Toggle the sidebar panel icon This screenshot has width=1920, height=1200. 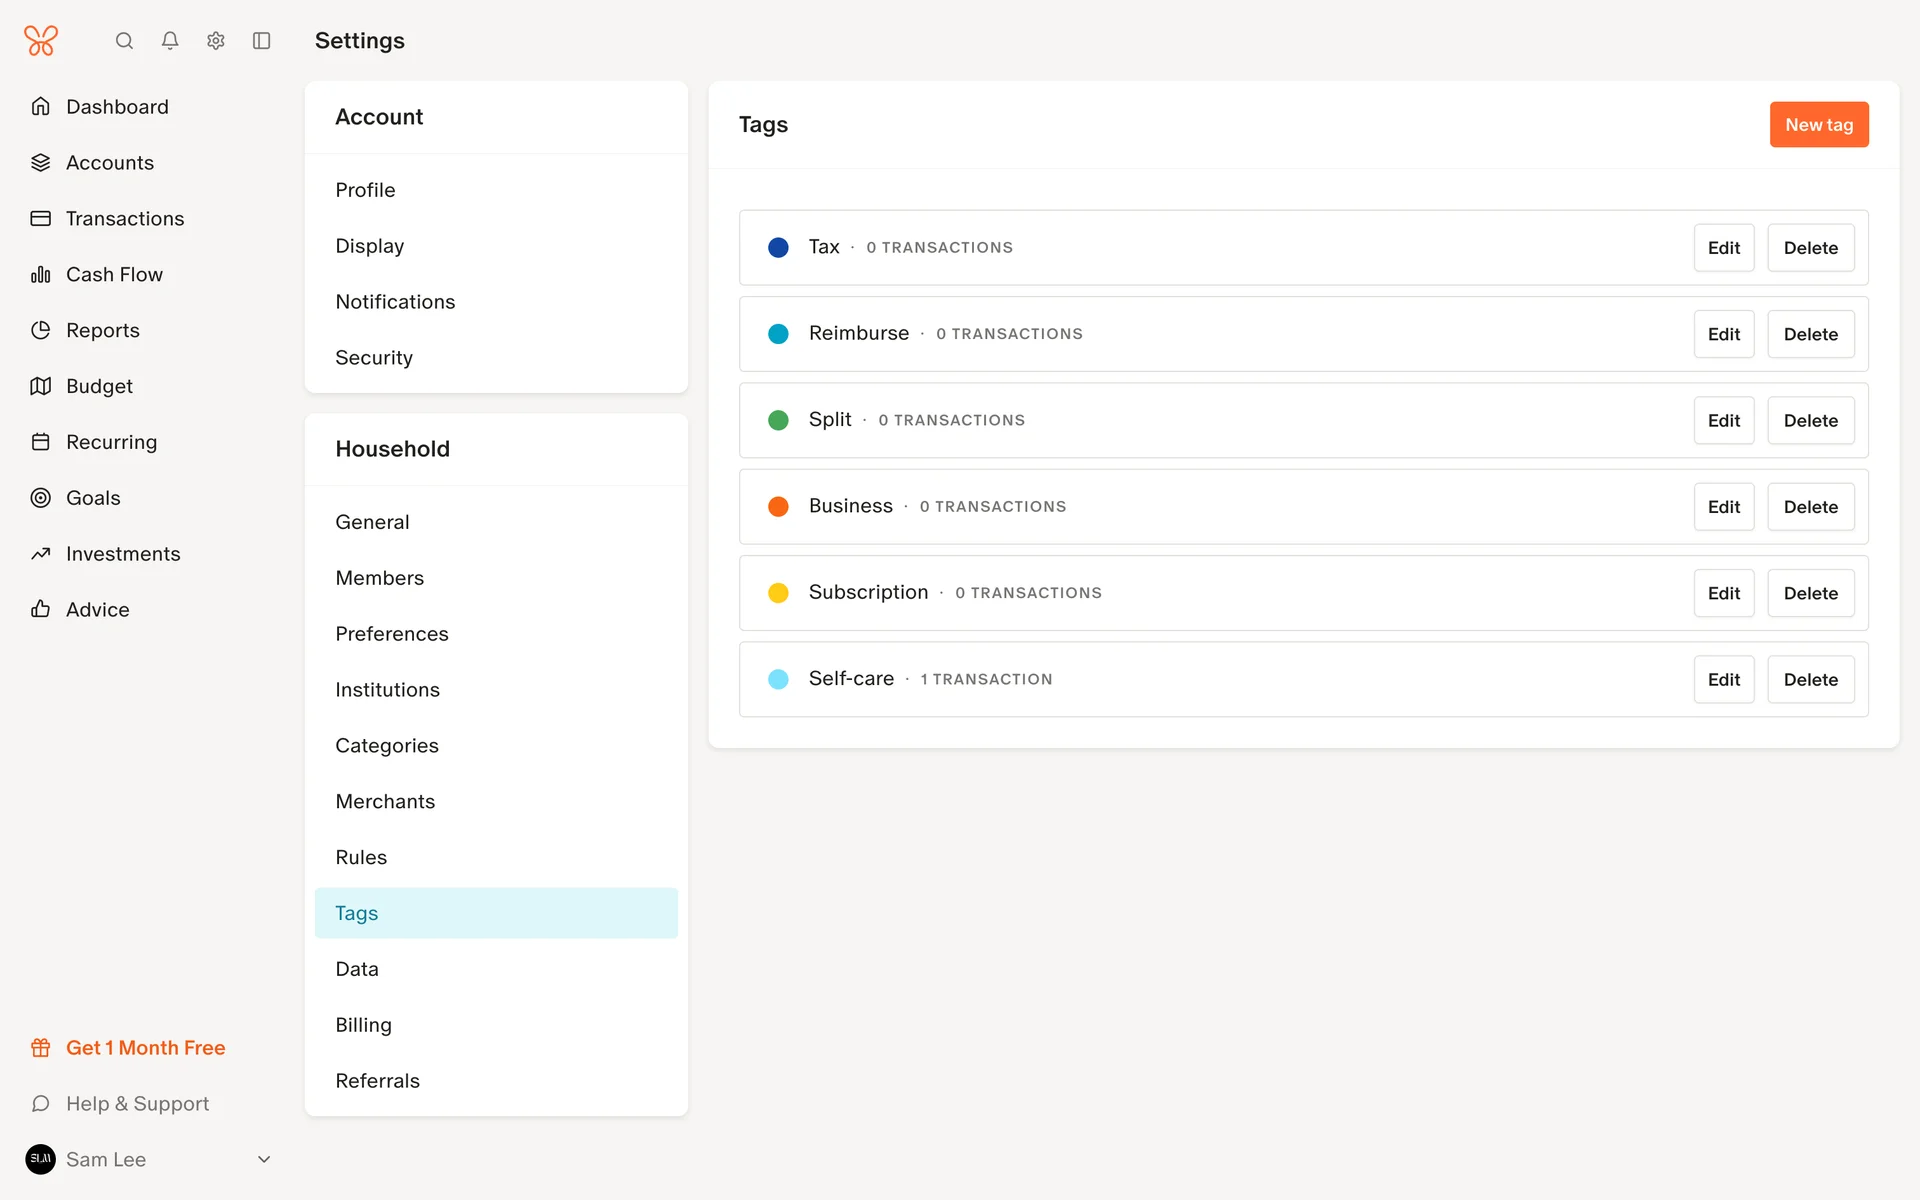pyautogui.click(x=262, y=41)
